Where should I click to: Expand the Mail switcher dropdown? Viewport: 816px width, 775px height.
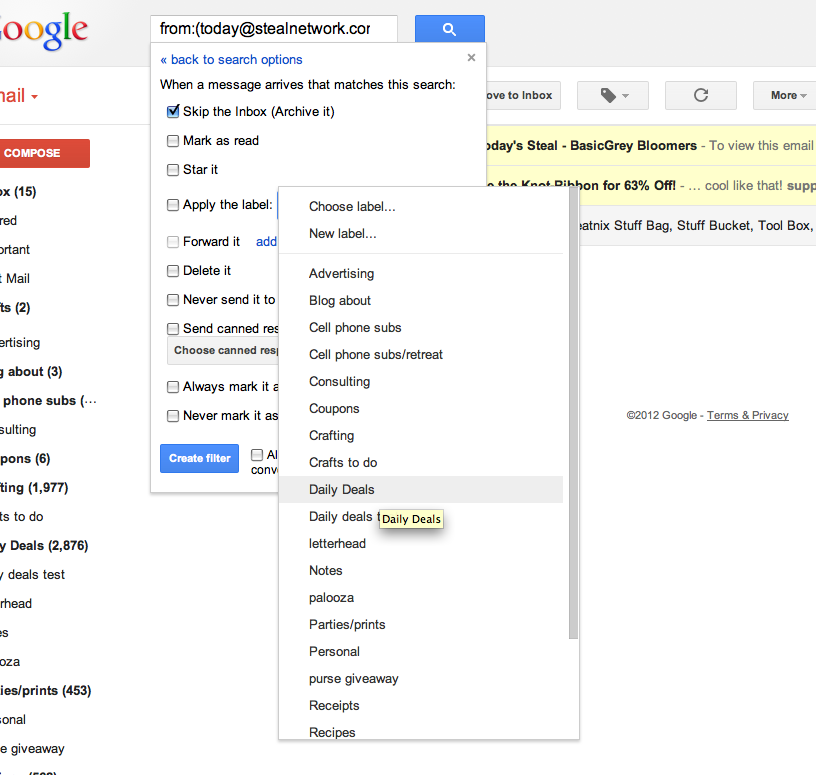point(20,96)
